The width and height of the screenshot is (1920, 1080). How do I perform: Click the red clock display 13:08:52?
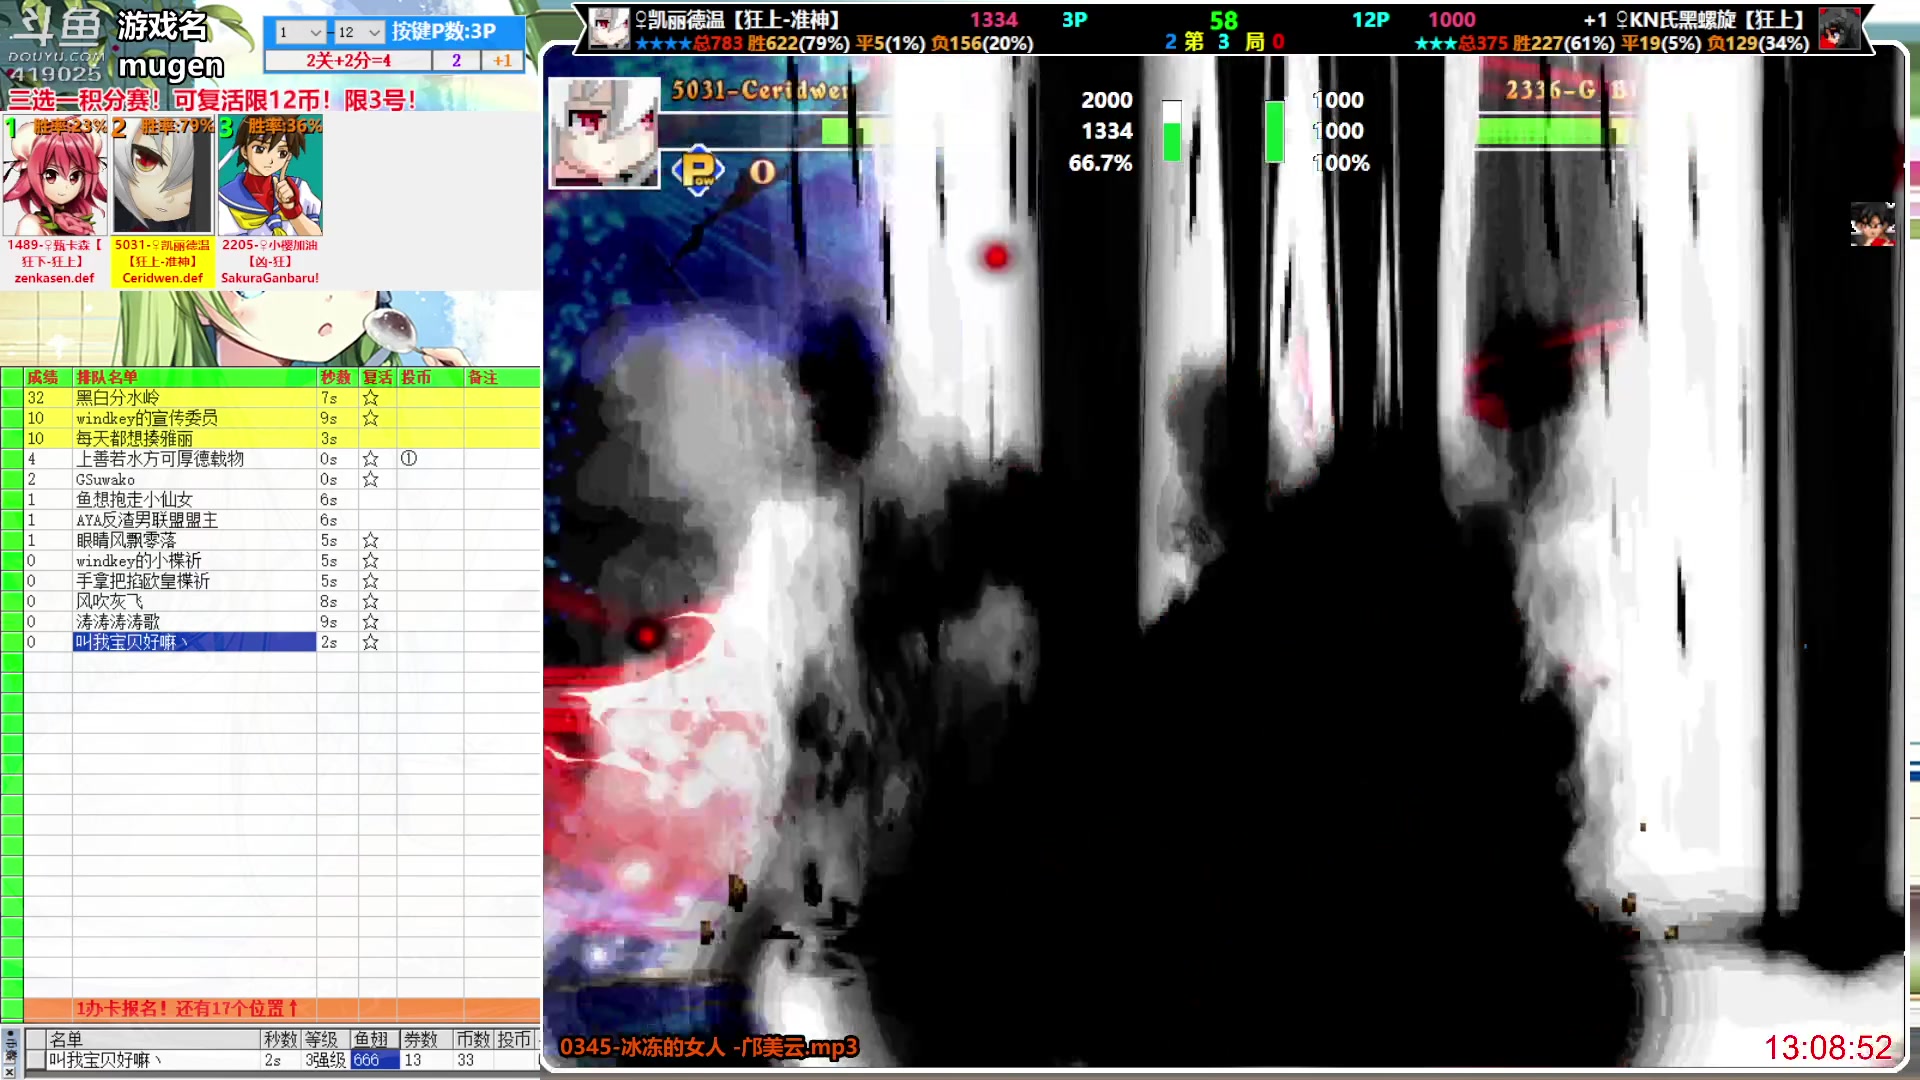coord(1829,1047)
